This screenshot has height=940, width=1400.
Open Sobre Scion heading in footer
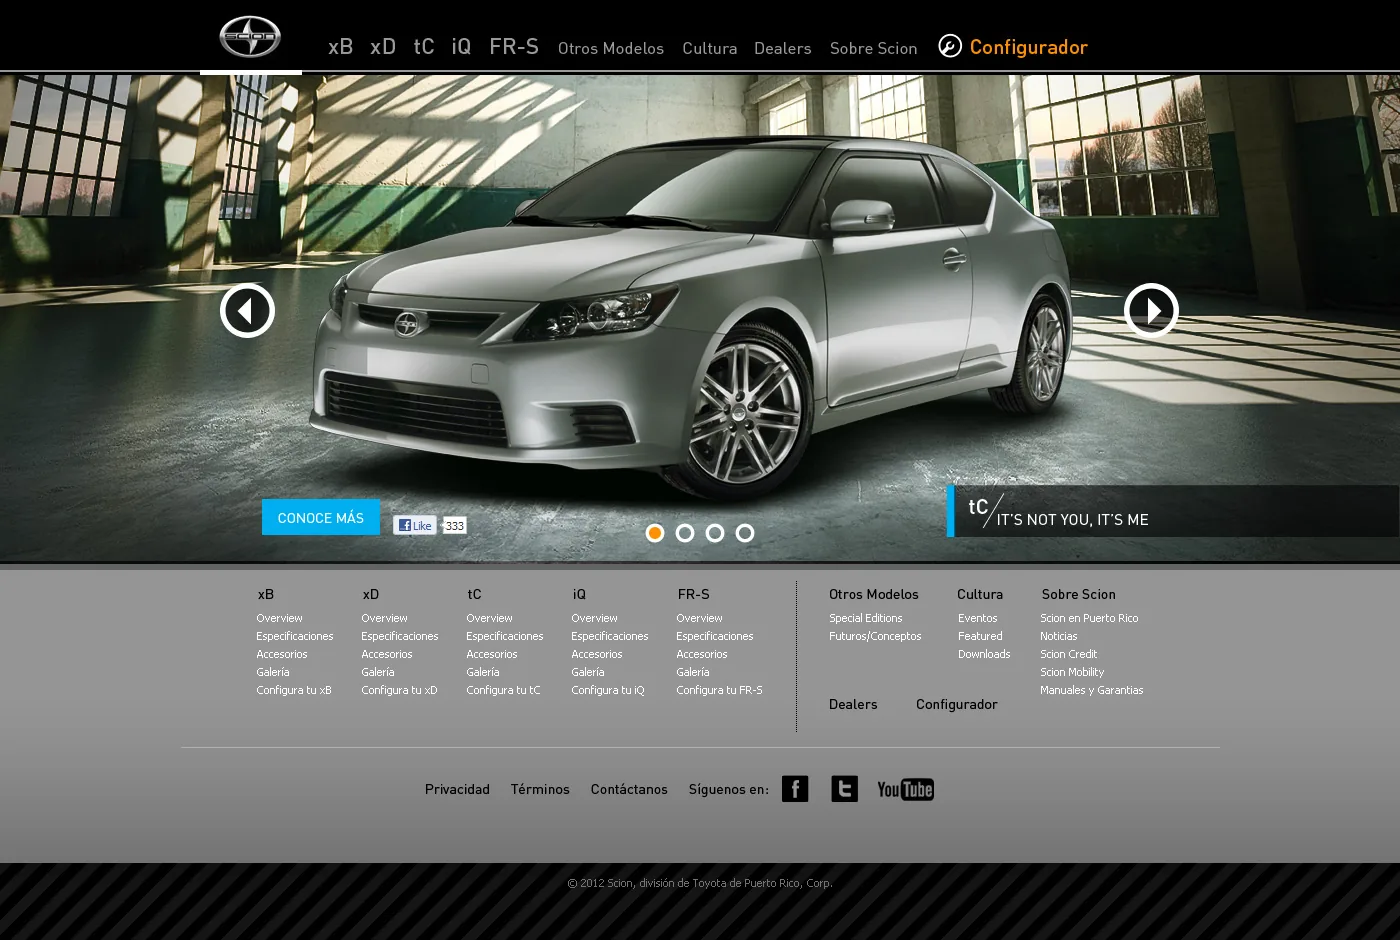point(1079,594)
